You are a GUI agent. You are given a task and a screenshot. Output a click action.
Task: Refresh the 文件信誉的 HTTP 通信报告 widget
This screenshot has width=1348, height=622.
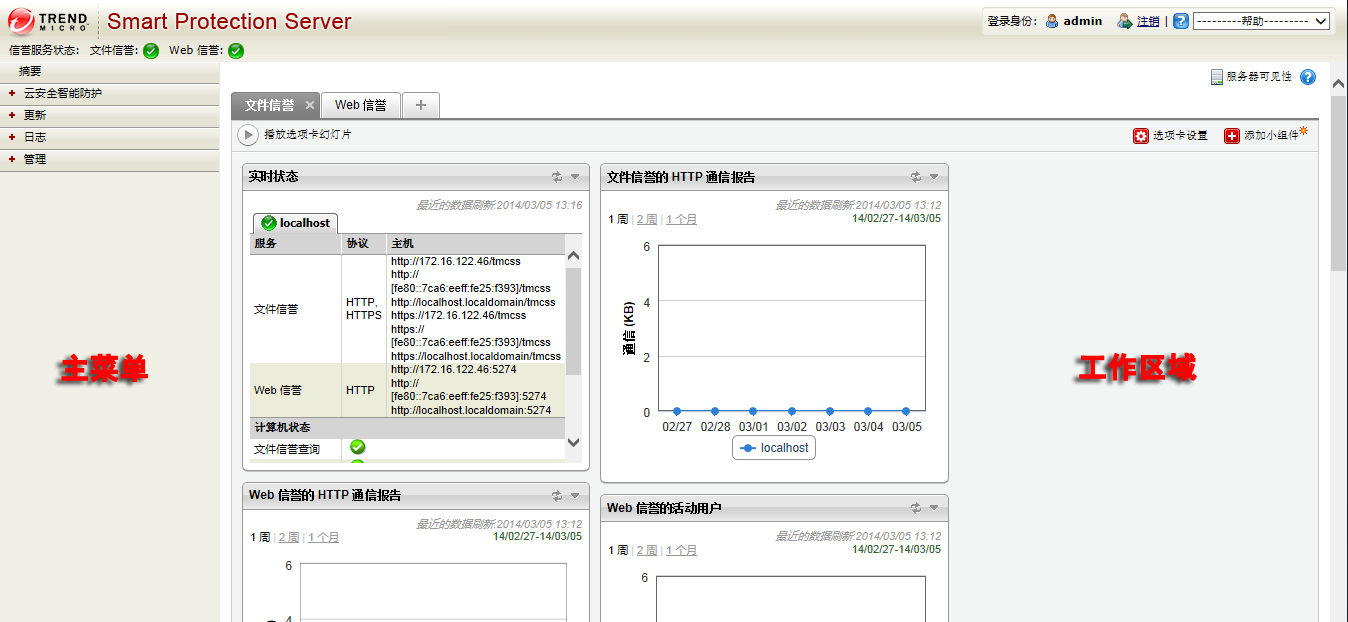tap(915, 177)
